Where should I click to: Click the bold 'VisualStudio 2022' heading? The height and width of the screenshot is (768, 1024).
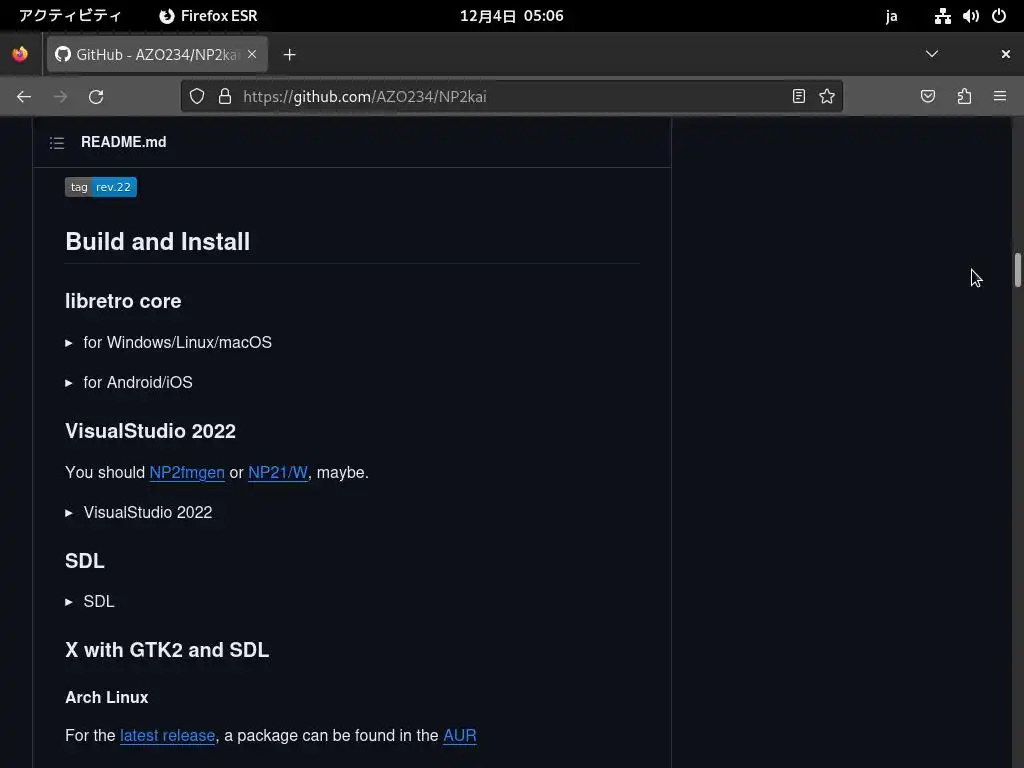(x=150, y=431)
